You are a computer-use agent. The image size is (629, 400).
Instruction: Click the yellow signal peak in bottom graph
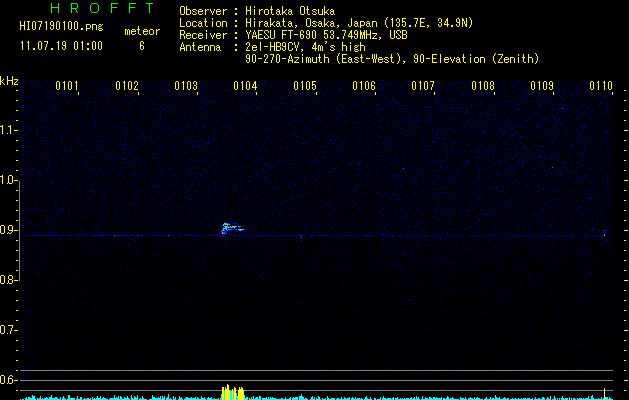pyautogui.click(x=233, y=392)
